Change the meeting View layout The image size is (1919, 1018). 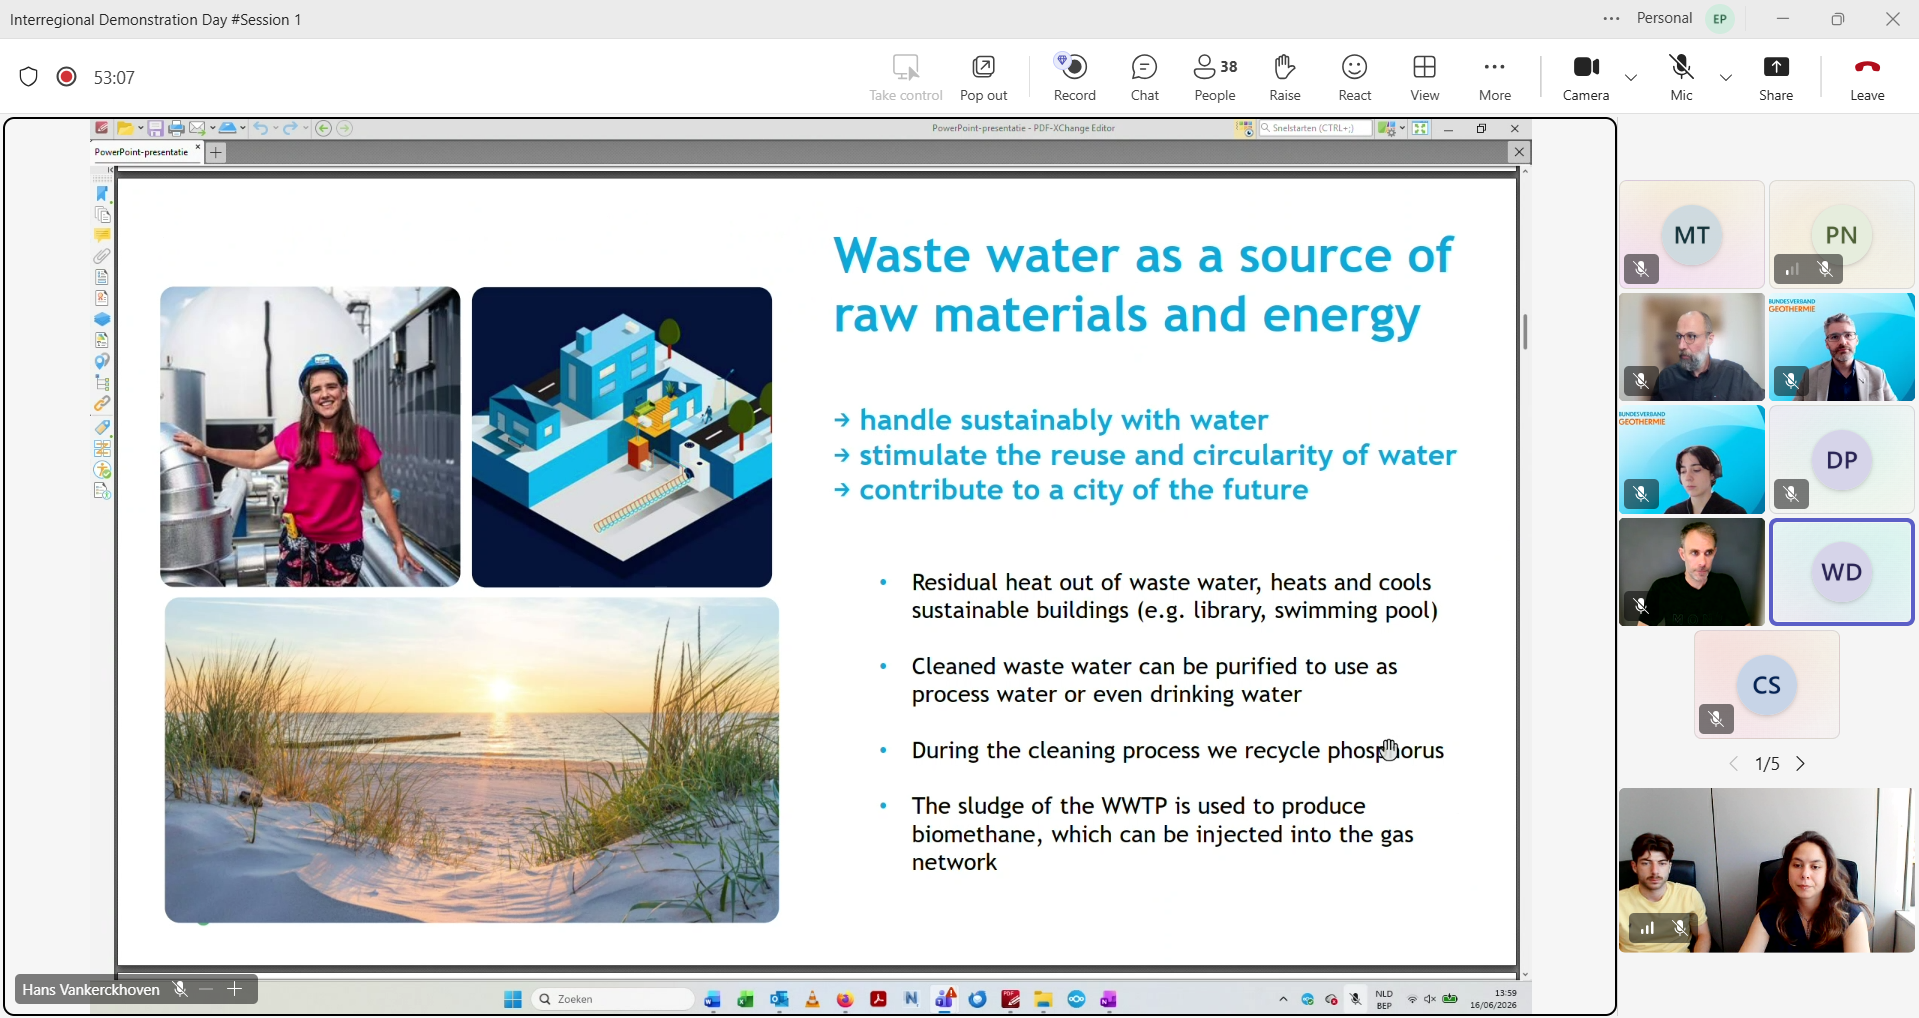point(1425,78)
